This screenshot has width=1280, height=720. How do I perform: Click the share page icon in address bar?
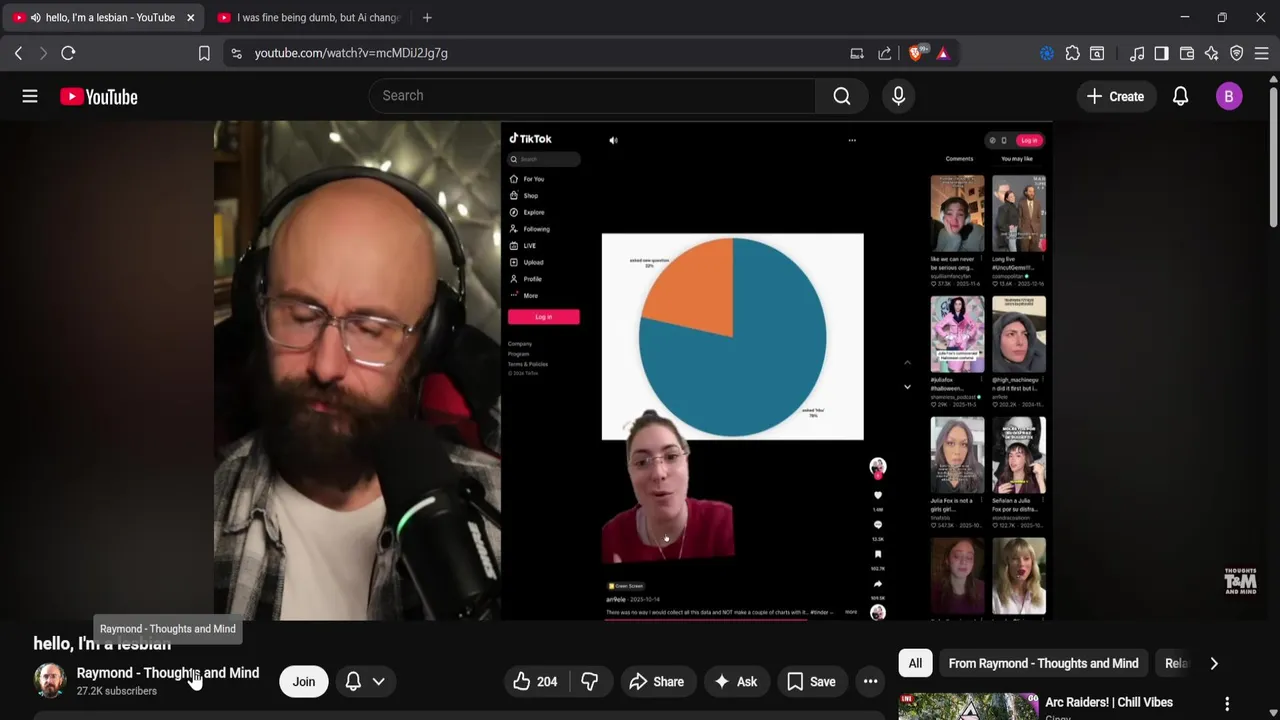(x=884, y=53)
